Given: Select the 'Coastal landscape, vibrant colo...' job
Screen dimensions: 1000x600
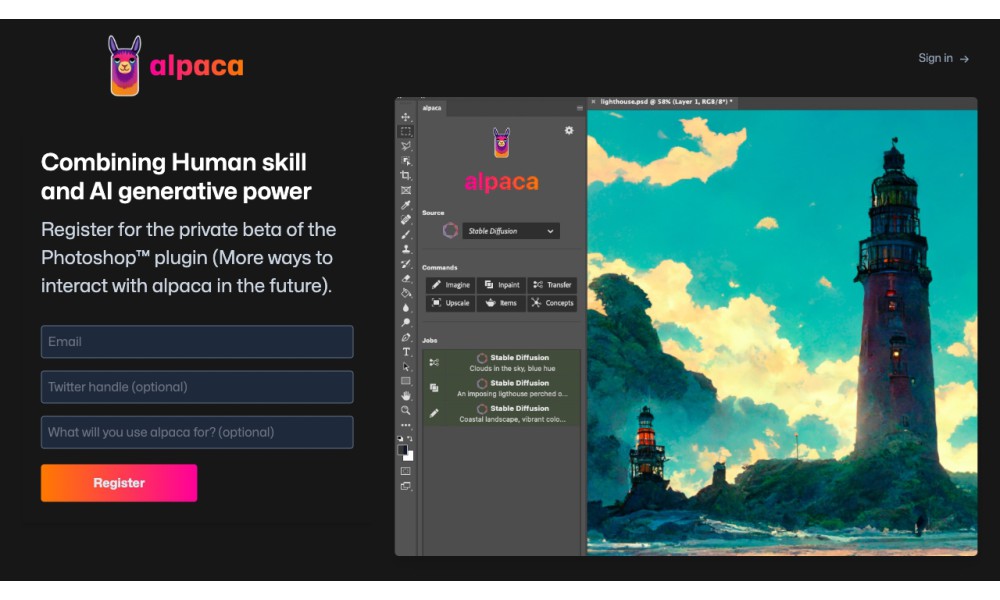Looking at the screenshot, I should [x=502, y=414].
